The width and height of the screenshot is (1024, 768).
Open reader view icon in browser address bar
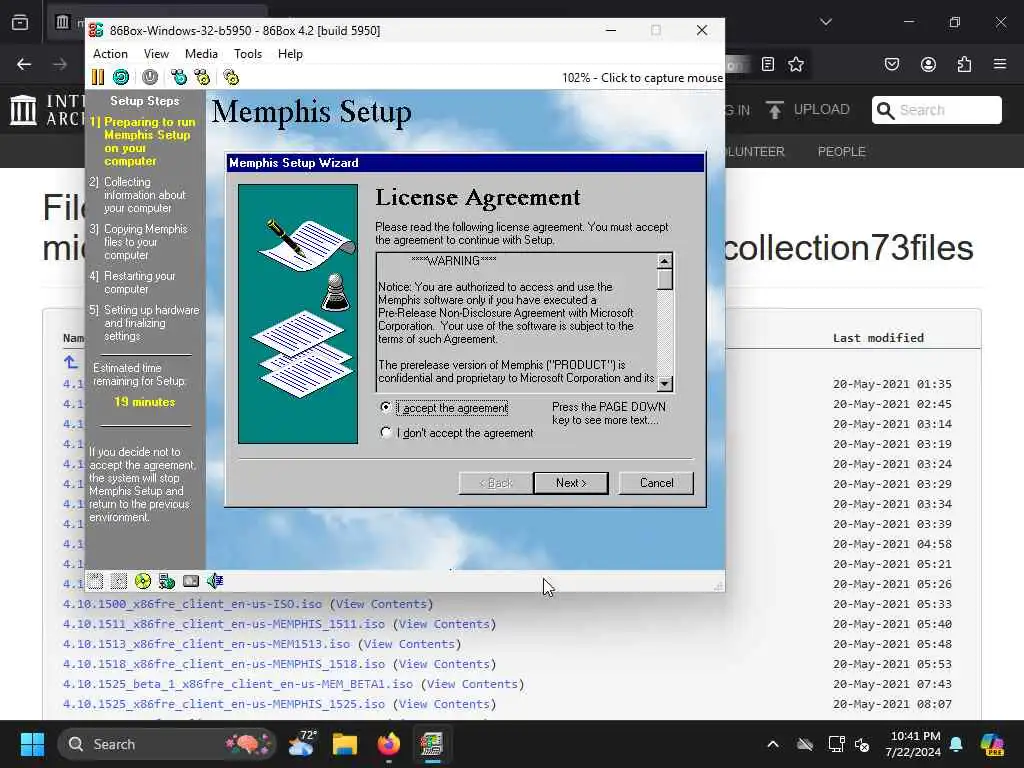point(768,64)
